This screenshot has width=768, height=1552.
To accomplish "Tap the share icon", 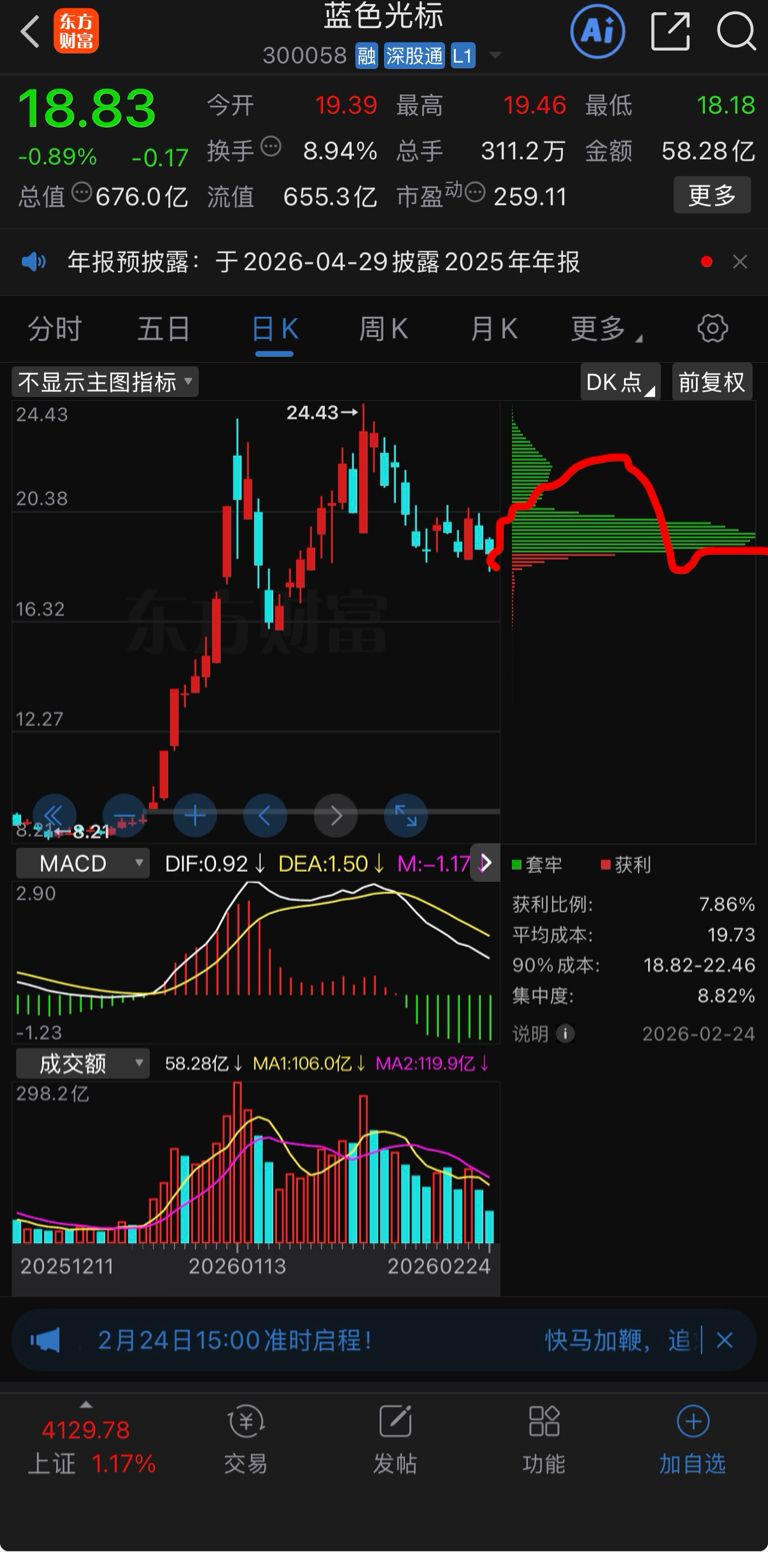I will (670, 32).
